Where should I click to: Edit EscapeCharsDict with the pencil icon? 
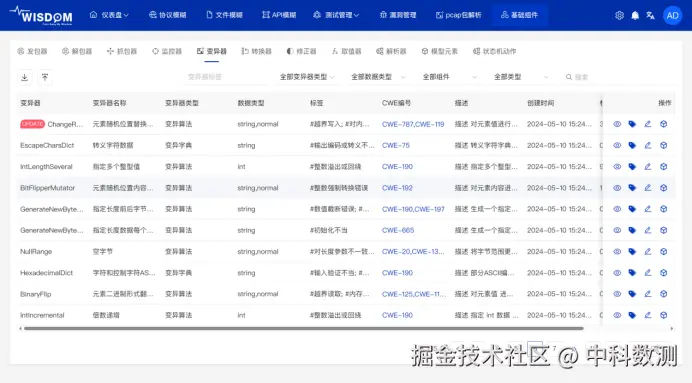648,146
